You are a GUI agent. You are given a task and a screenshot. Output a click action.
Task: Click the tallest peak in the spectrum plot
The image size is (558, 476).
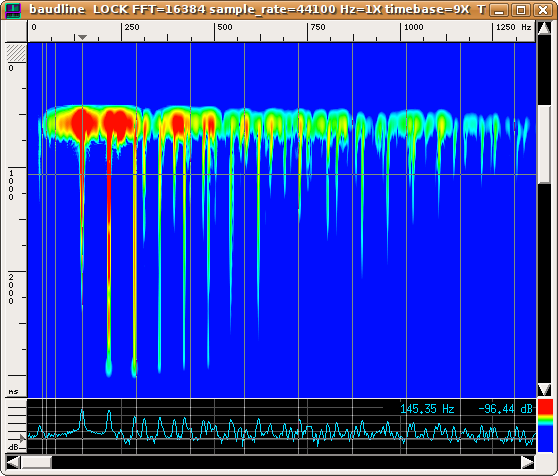(x=82, y=413)
